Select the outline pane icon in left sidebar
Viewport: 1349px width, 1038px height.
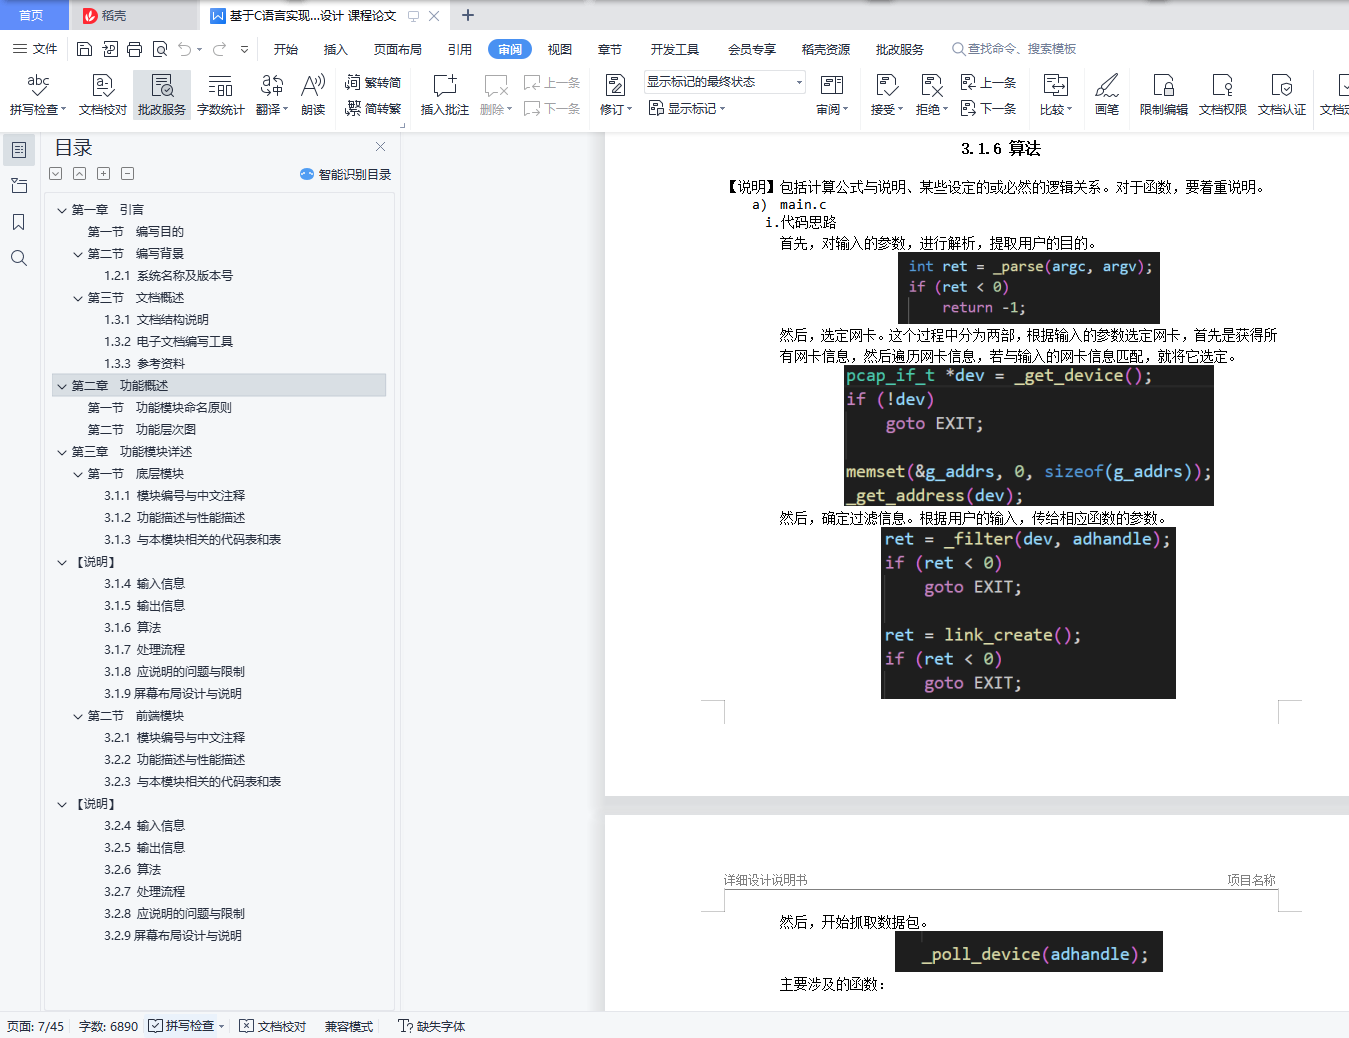pyautogui.click(x=18, y=150)
